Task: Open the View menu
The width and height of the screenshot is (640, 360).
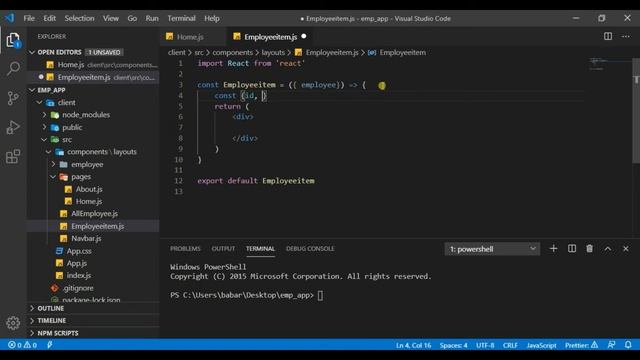Action: 111,18
